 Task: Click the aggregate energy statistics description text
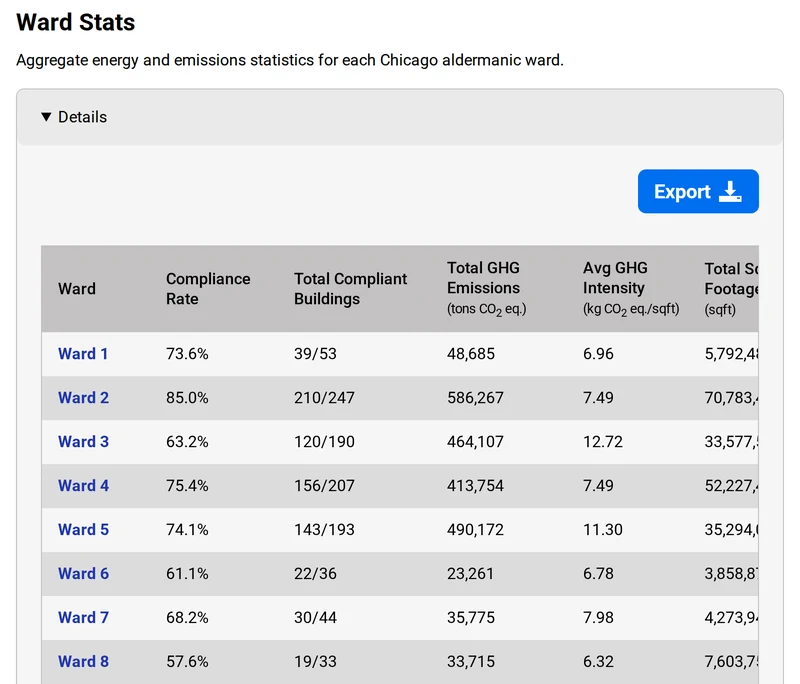point(290,60)
